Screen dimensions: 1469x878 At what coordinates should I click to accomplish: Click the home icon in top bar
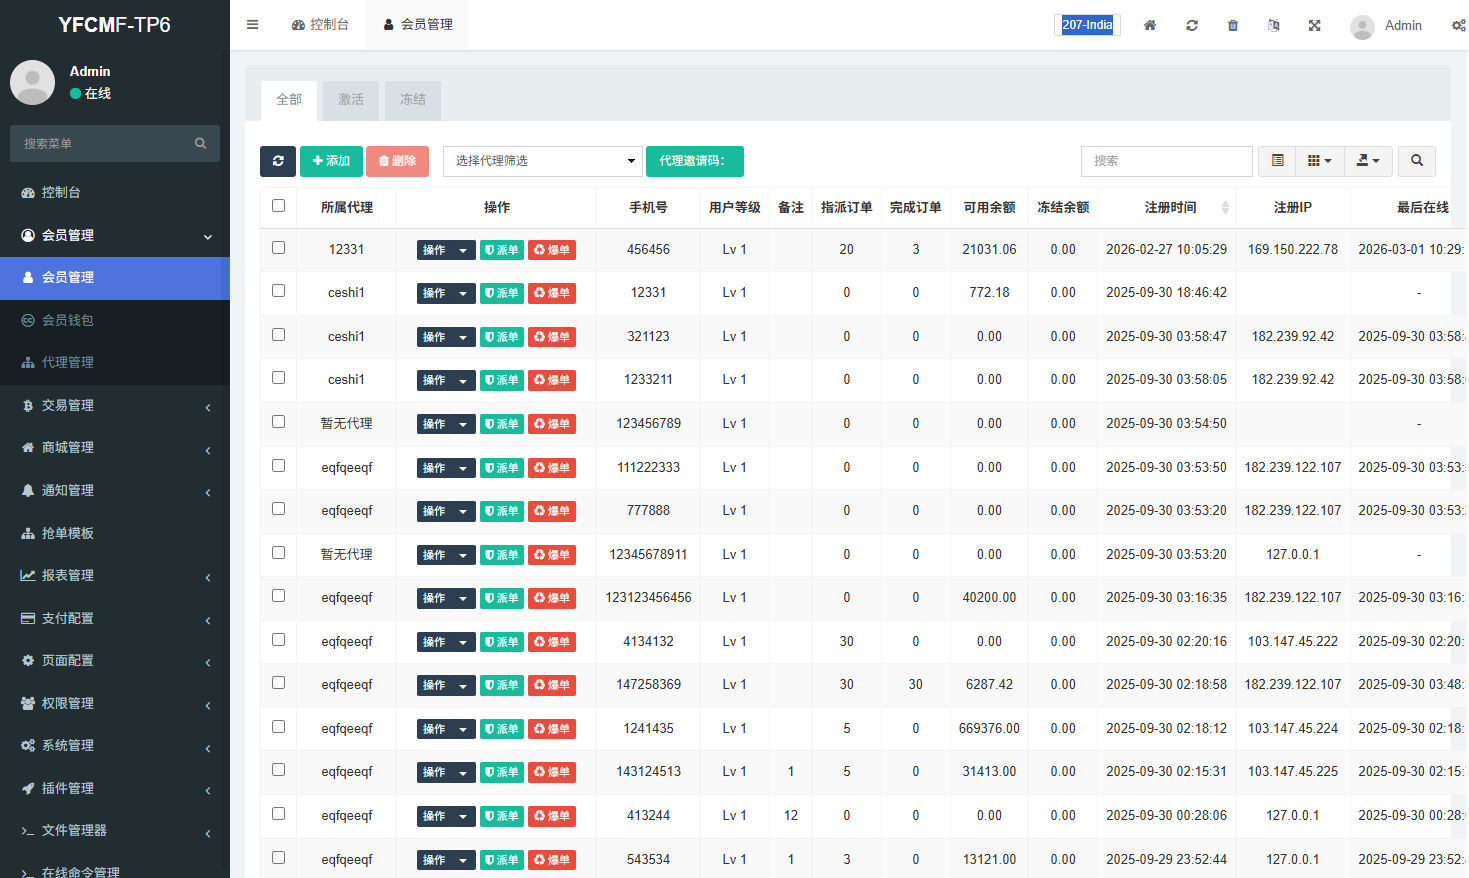coord(1150,25)
